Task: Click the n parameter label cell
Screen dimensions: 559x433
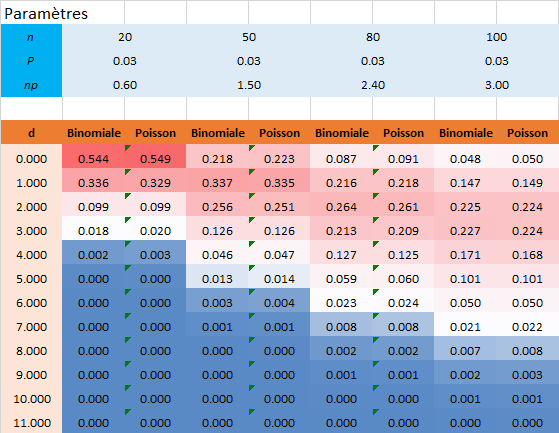Action: 31,37
